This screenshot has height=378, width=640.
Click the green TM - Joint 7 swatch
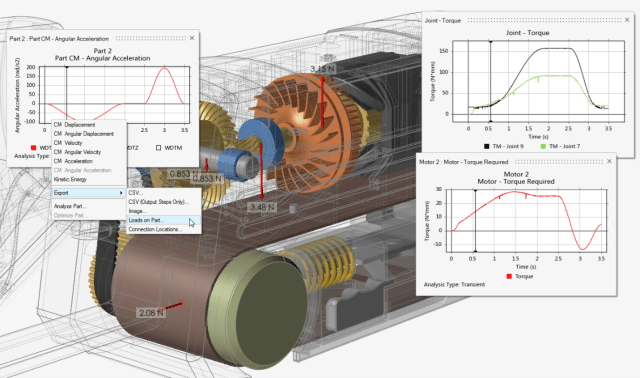point(543,146)
